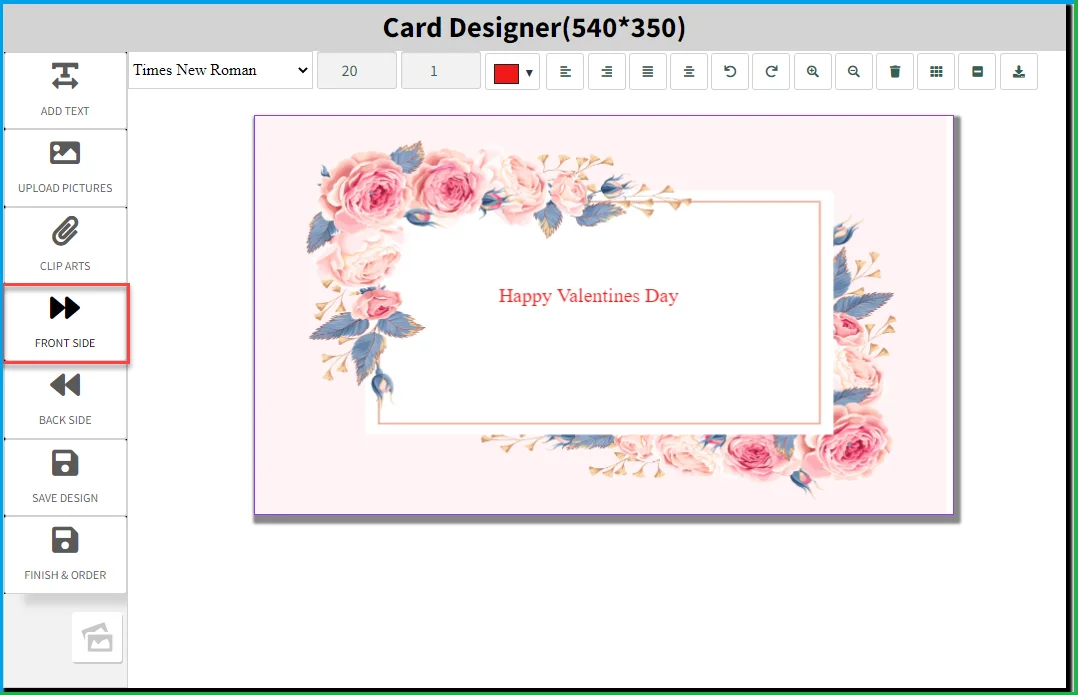Click the line spacing field showing 1
1078x695 pixels.
click(441, 71)
